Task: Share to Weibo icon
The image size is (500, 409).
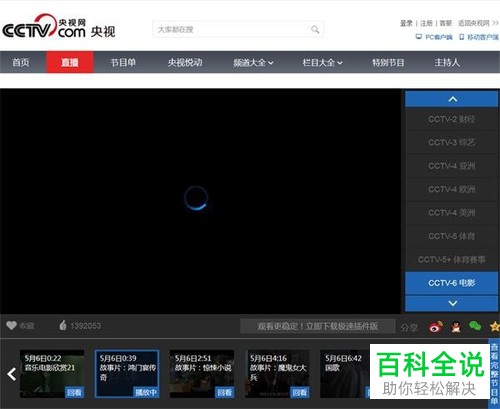Action: (436, 327)
